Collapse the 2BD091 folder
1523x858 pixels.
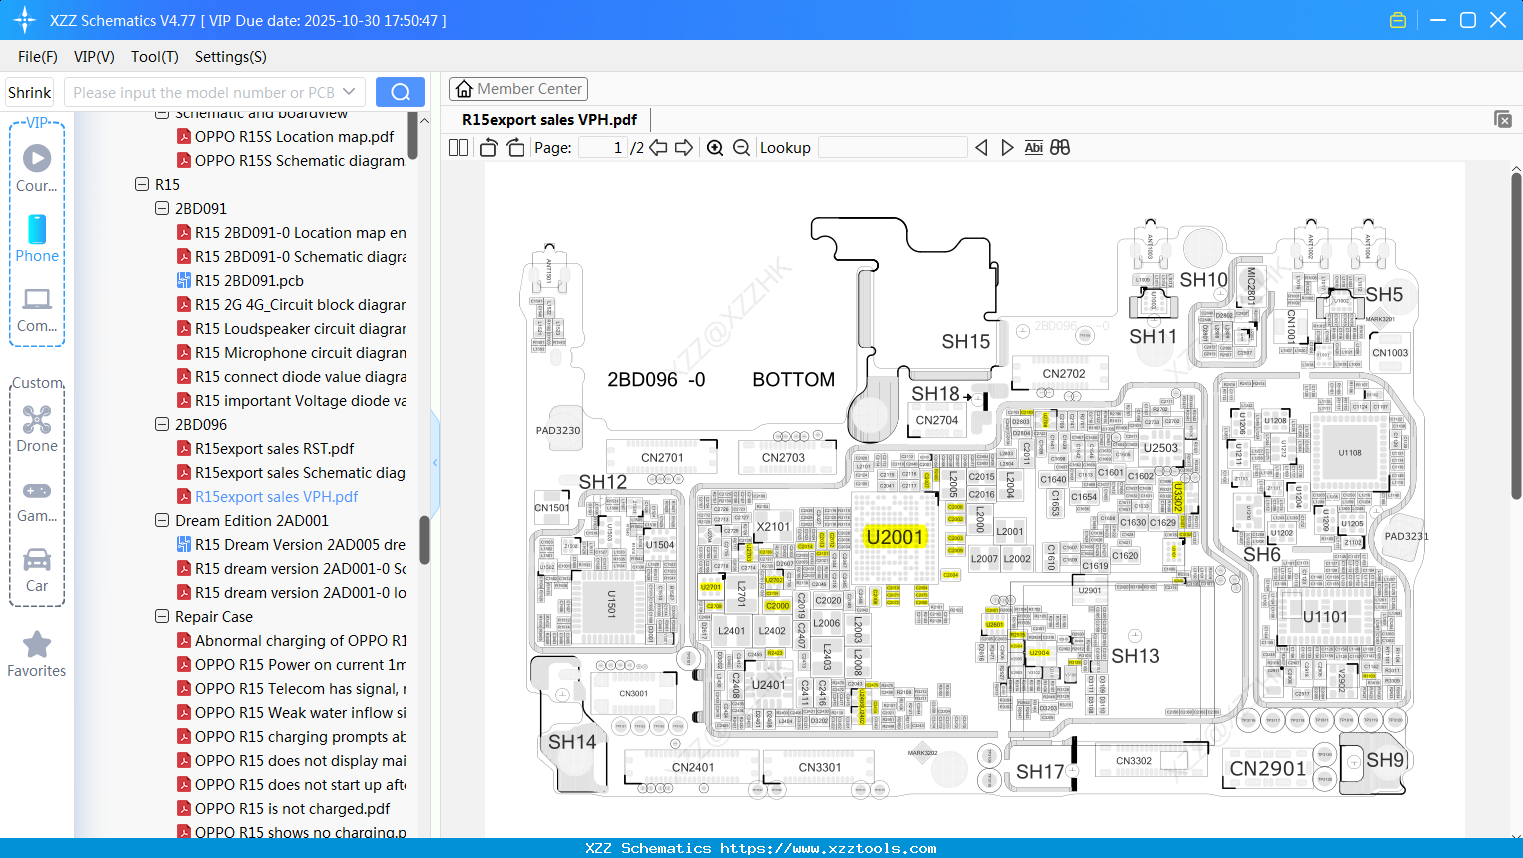tap(162, 208)
